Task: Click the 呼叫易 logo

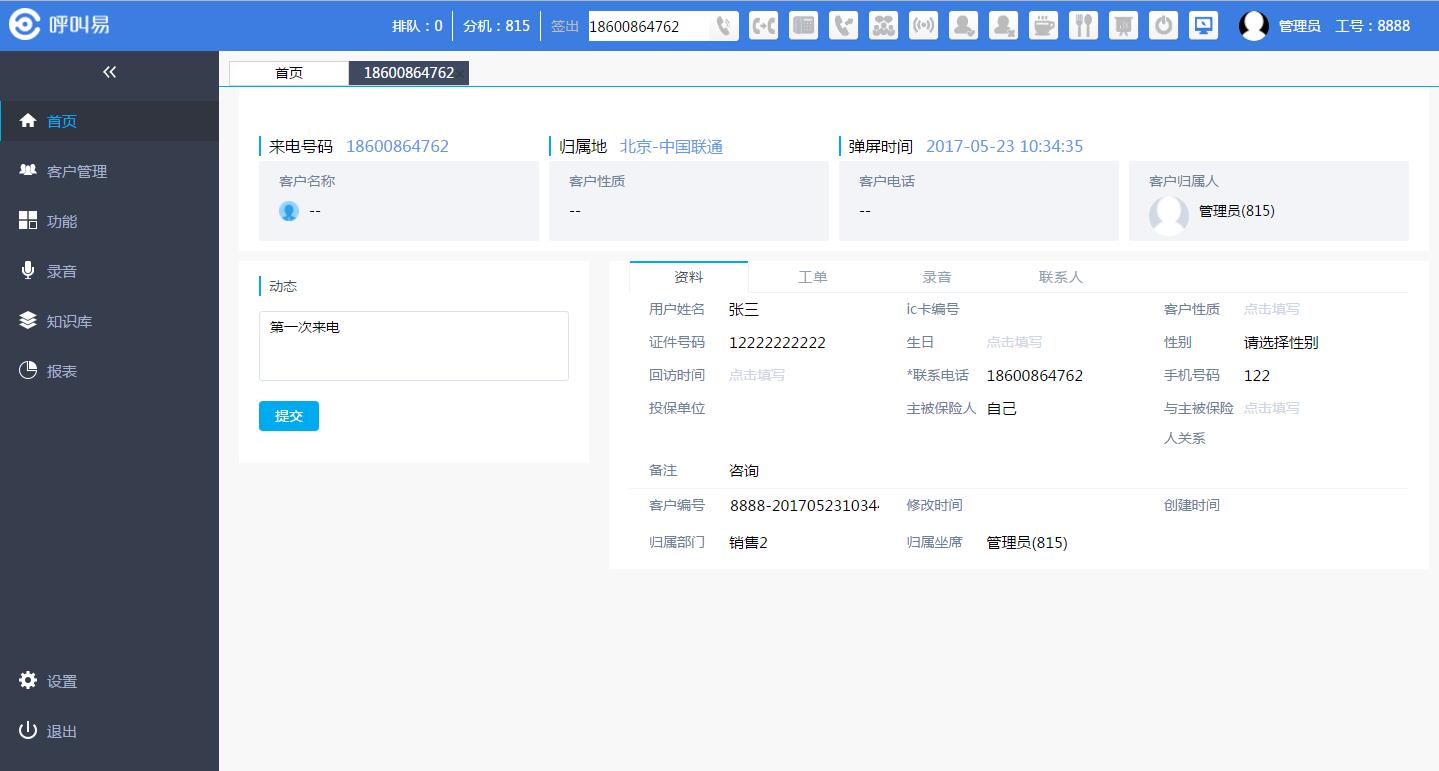Action: (x=60, y=26)
